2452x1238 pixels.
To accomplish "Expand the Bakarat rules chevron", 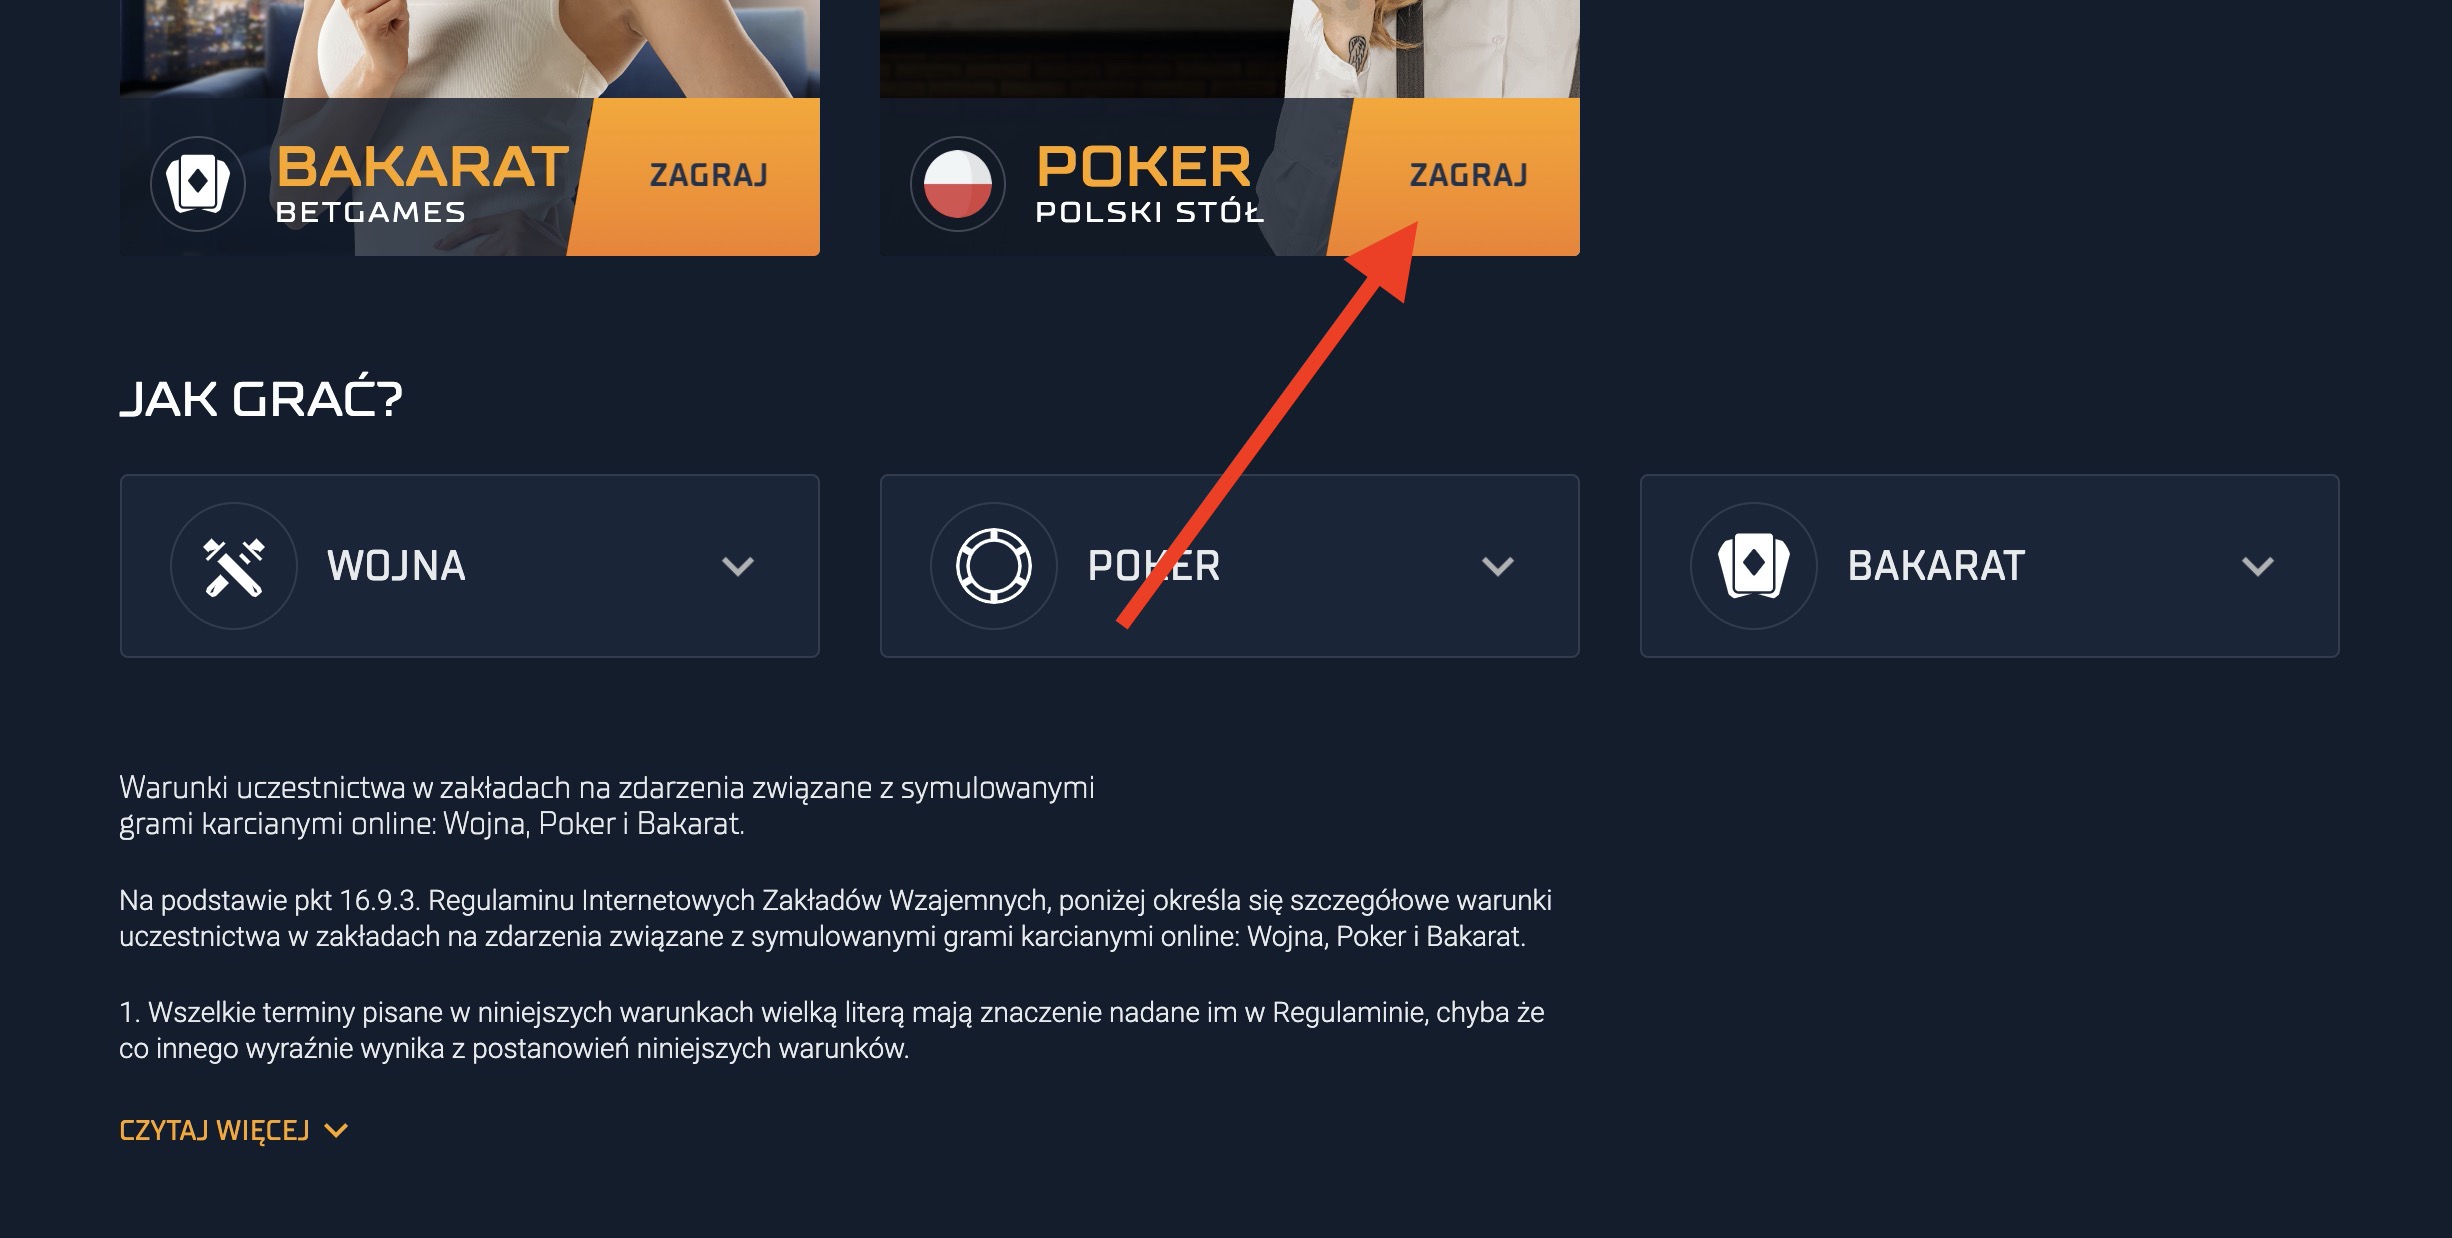I will 2258,567.
